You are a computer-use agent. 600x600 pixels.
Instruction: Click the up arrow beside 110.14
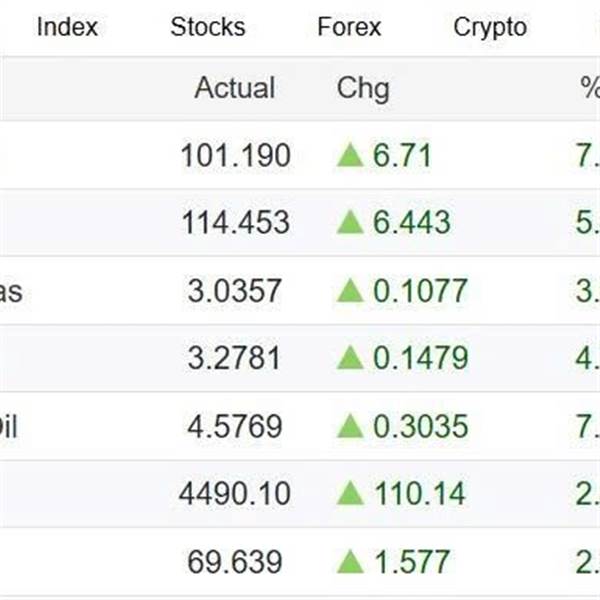pyautogui.click(x=350, y=493)
